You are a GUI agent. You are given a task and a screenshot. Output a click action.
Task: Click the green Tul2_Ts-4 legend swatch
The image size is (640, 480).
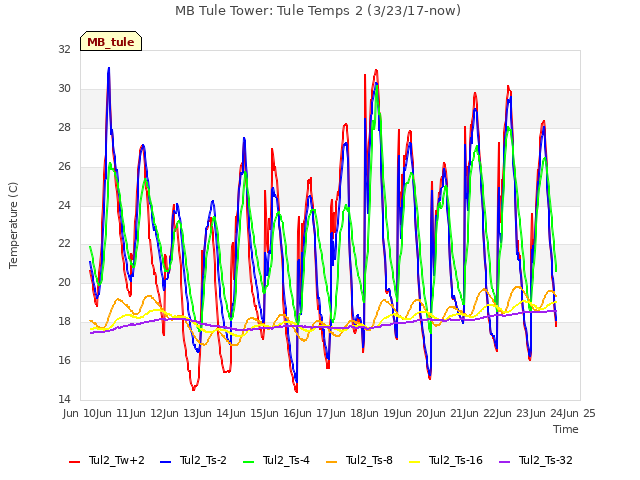(248, 462)
